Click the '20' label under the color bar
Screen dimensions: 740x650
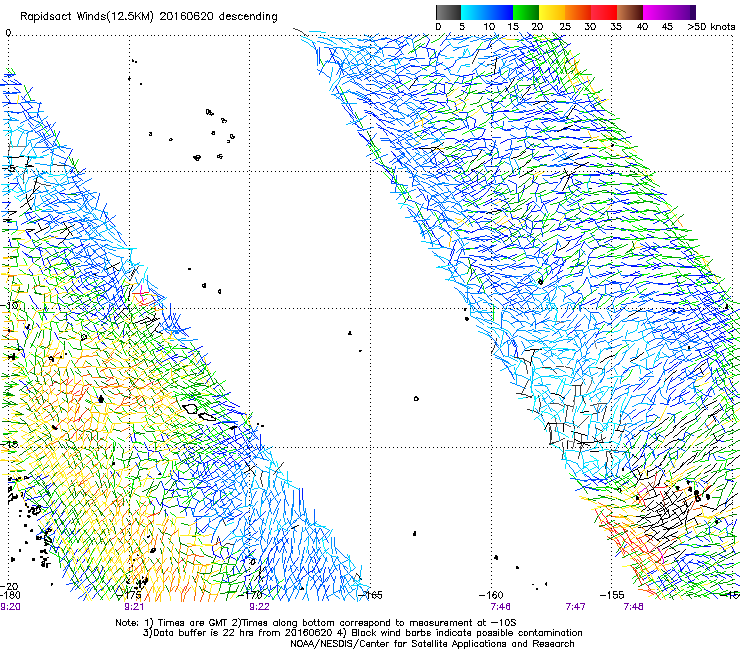(538, 27)
